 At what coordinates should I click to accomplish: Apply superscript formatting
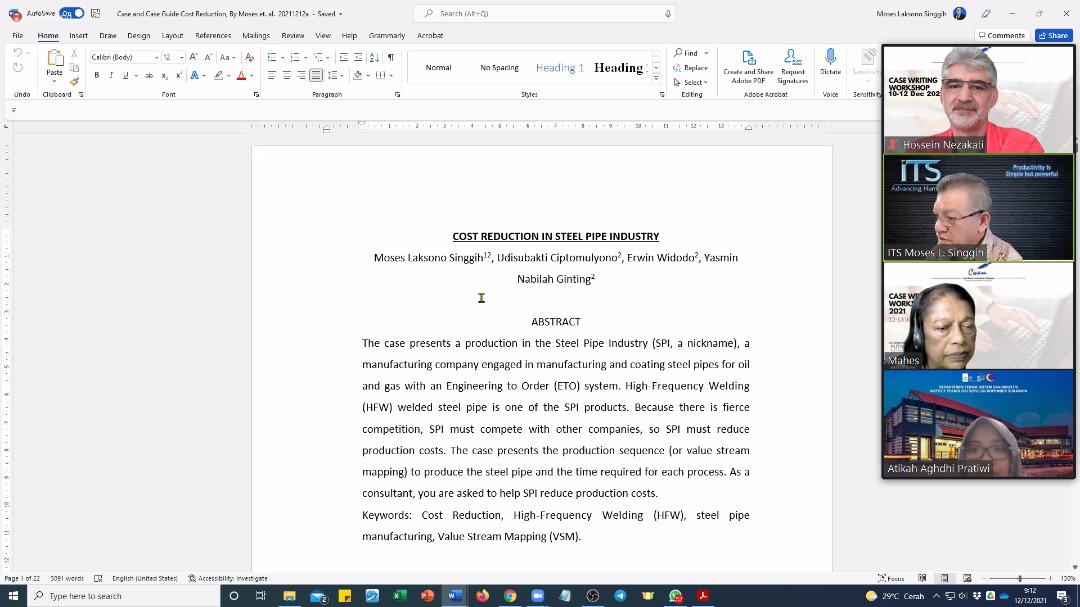[x=178, y=76]
